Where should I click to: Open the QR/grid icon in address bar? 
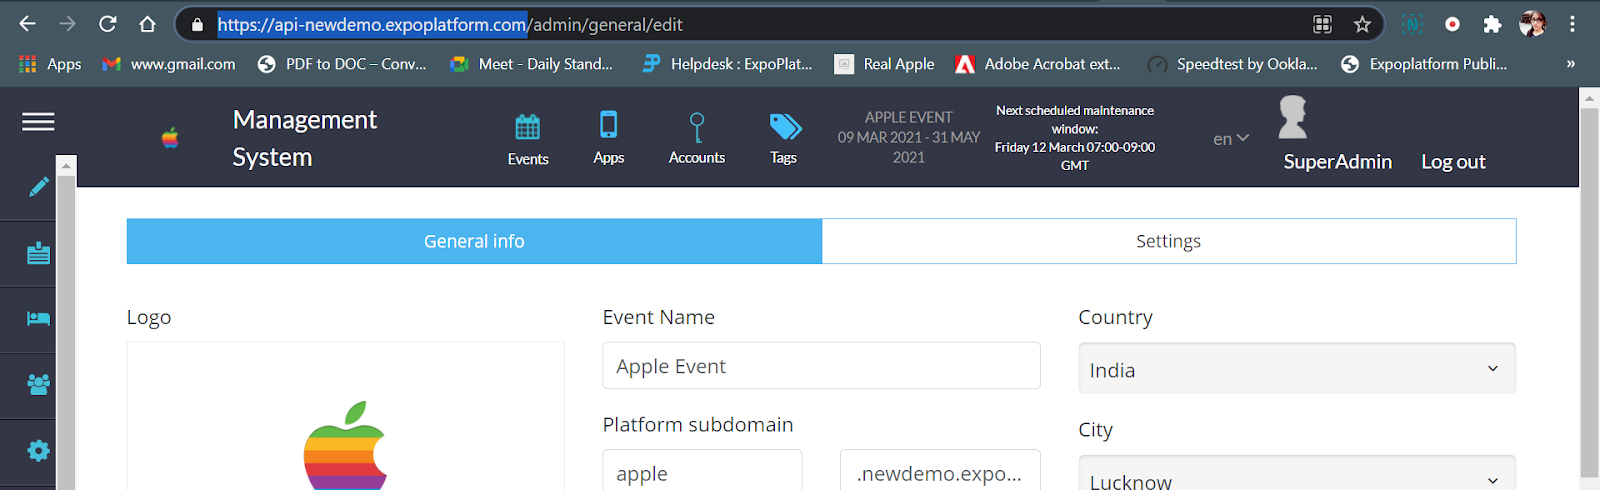click(1322, 24)
